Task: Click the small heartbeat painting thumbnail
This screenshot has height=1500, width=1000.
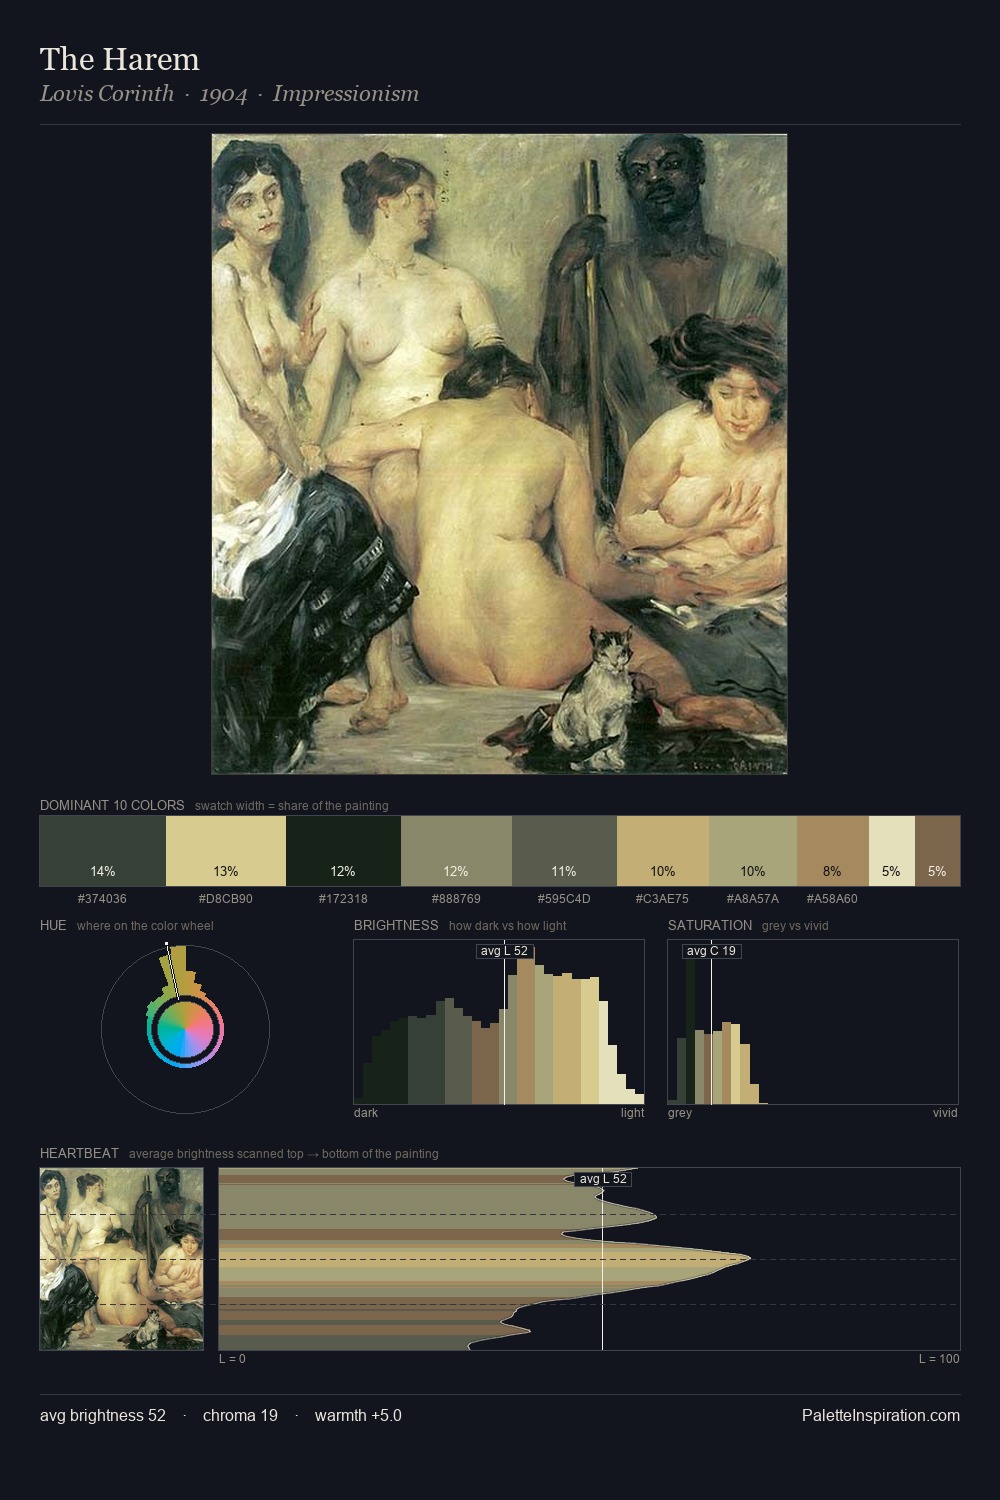Action: [x=122, y=1259]
